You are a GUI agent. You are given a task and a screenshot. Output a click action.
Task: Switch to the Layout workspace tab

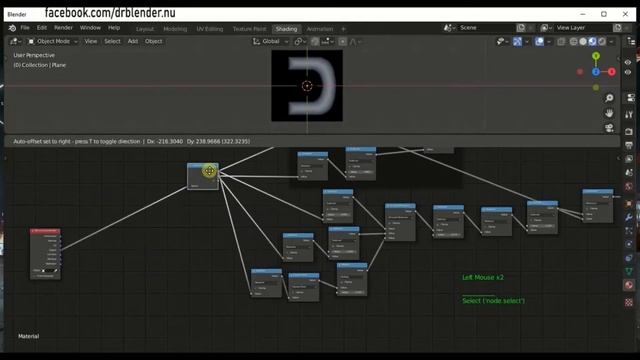[145, 29]
